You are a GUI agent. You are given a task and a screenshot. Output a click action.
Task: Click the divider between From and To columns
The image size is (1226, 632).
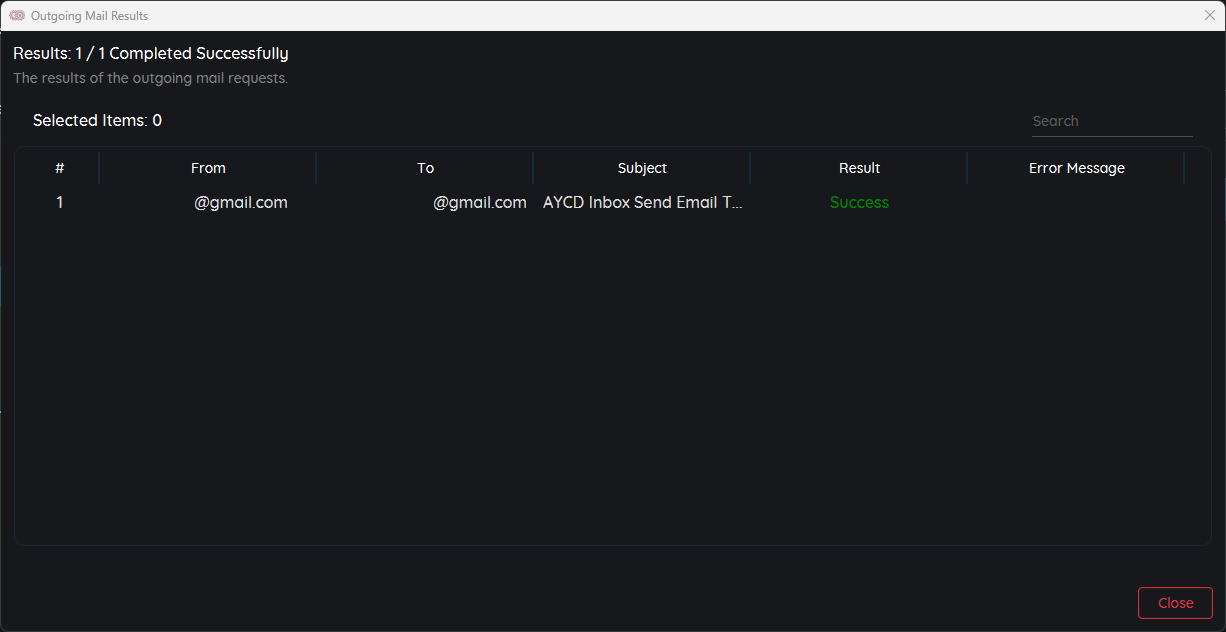316,168
